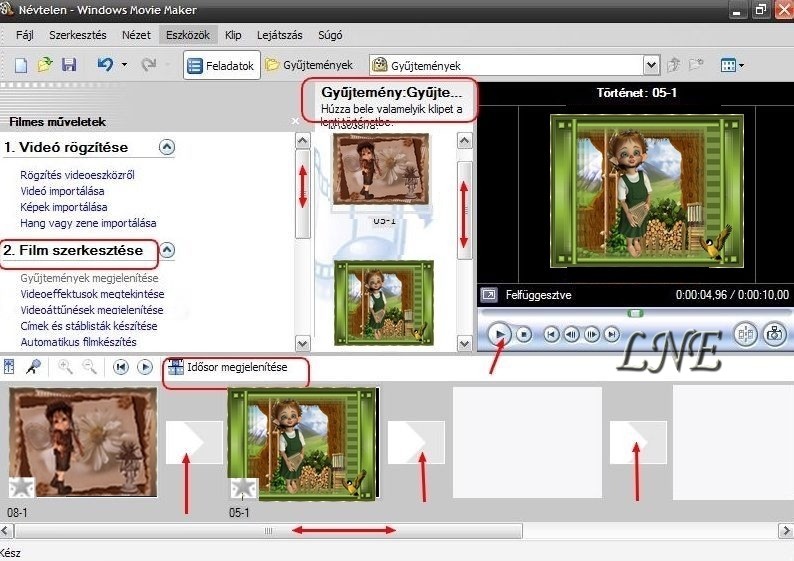Open the Eszközök menu
794x561 pixels.
[188, 35]
